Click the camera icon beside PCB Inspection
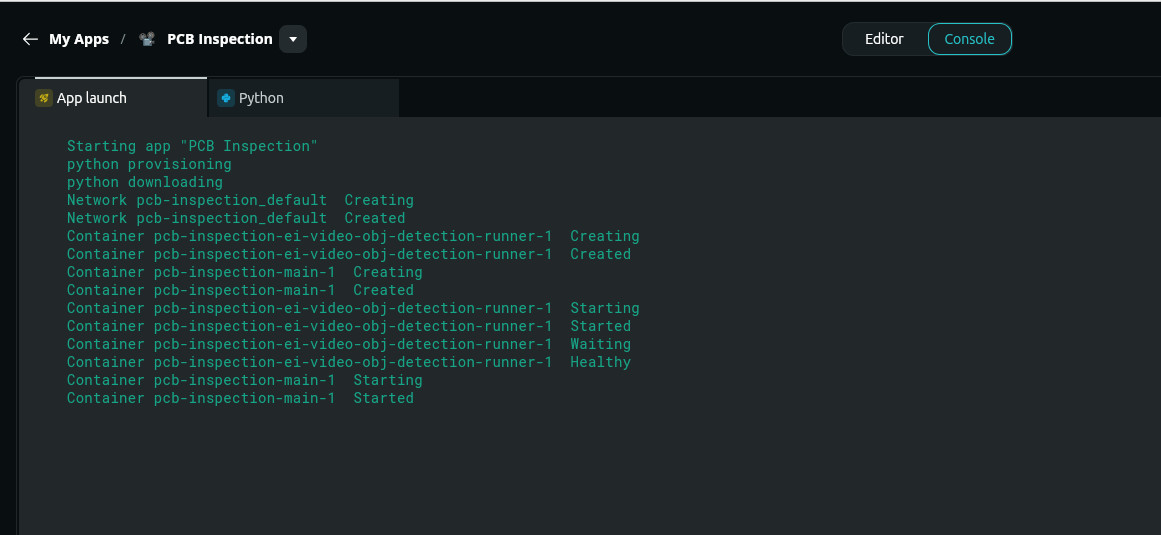This screenshot has width=1161, height=535. coord(147,39)
